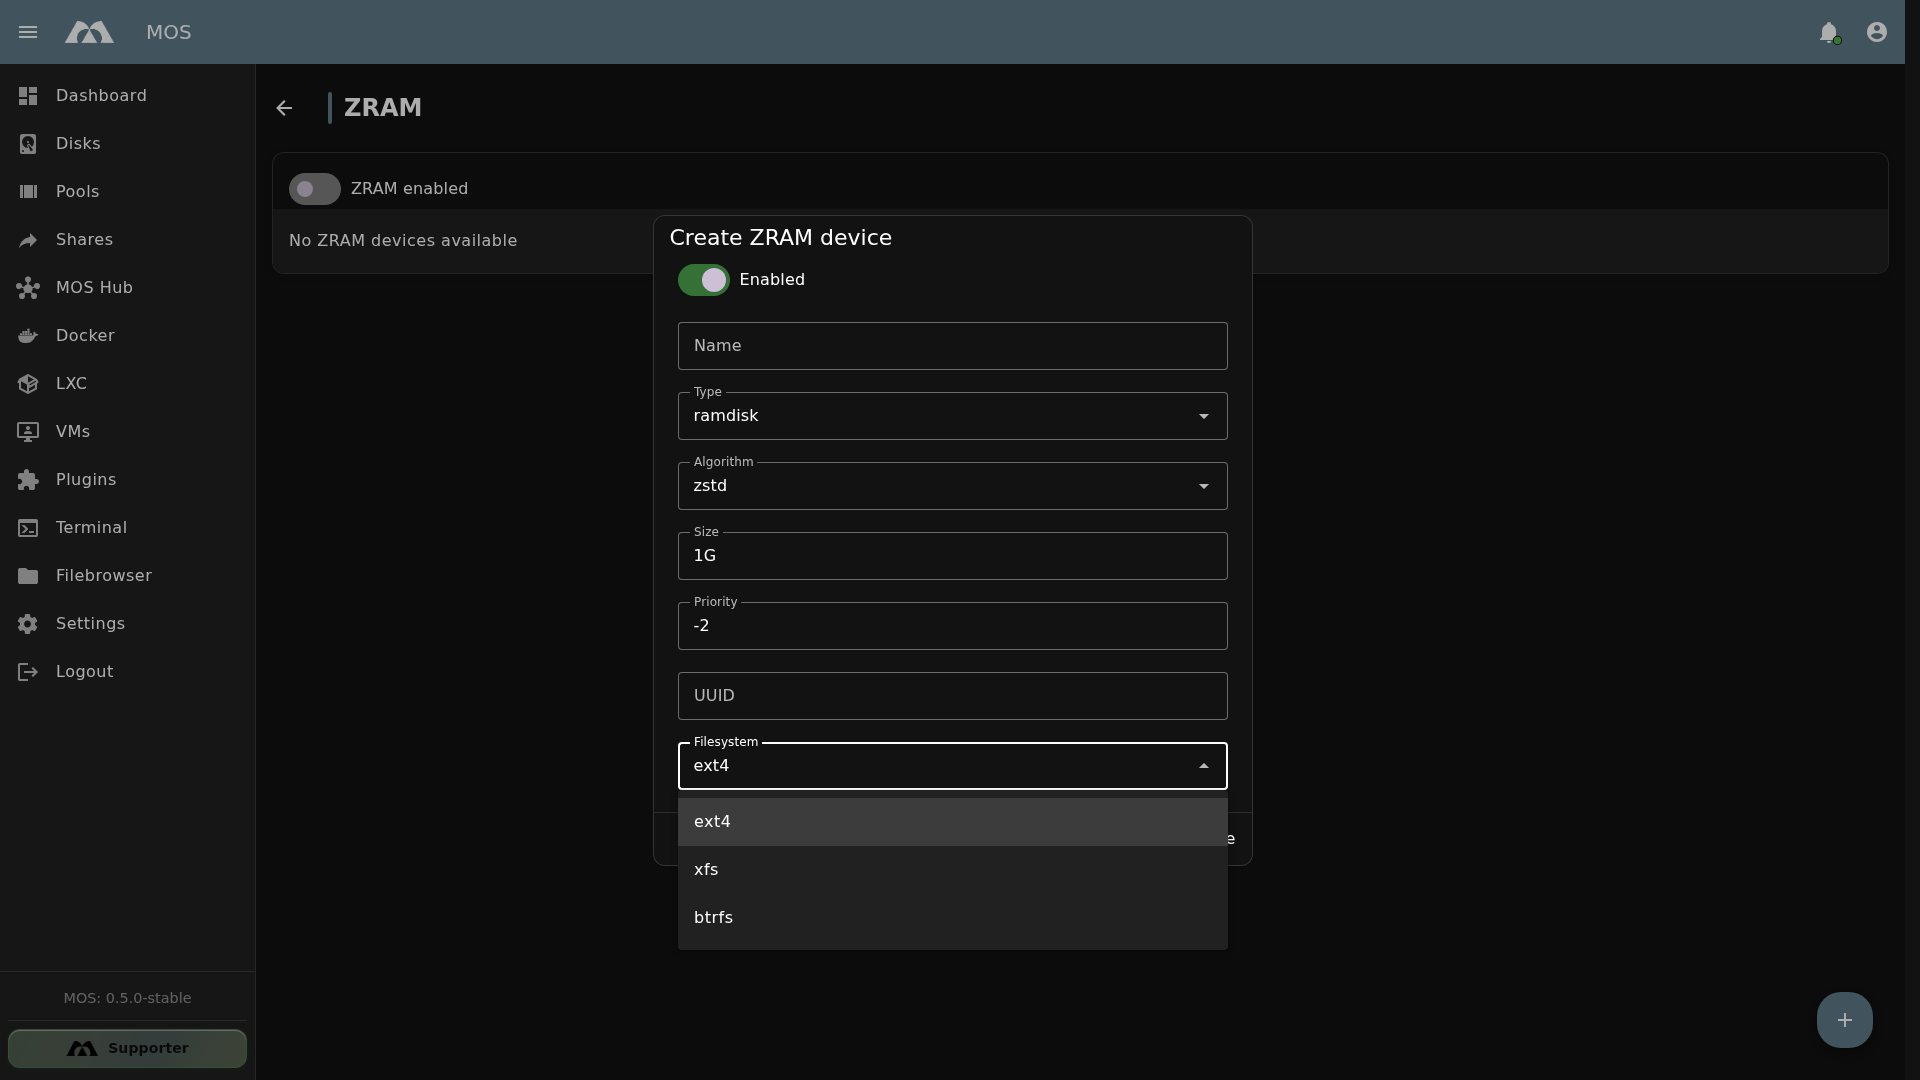Click the LXC cube icon
This screenshot has height=1080, width=1920.
[x=28, y=384]
